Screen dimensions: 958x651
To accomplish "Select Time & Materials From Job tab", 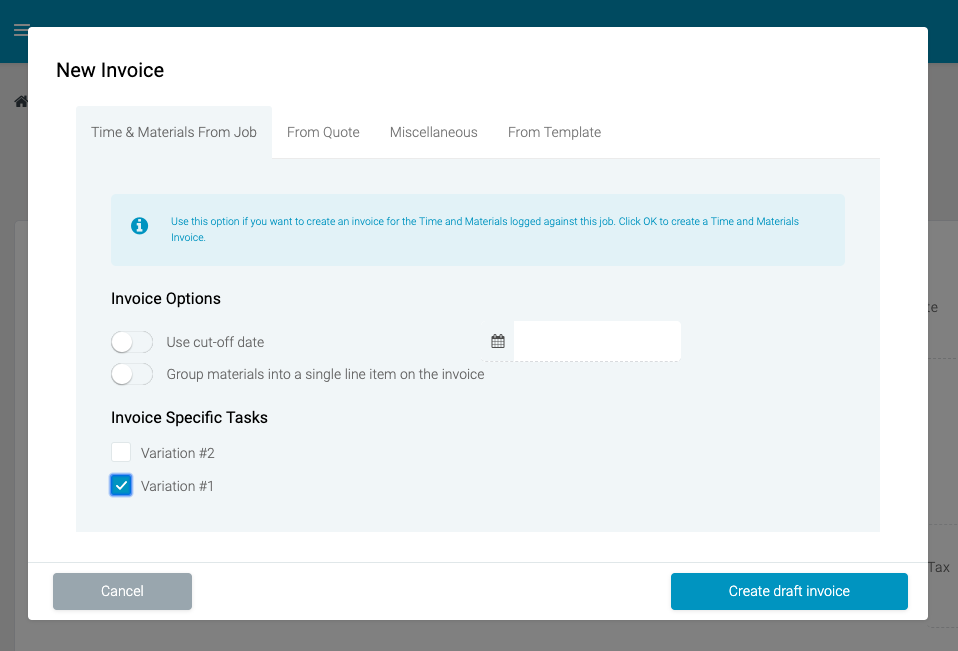I will tap(174, 132).
